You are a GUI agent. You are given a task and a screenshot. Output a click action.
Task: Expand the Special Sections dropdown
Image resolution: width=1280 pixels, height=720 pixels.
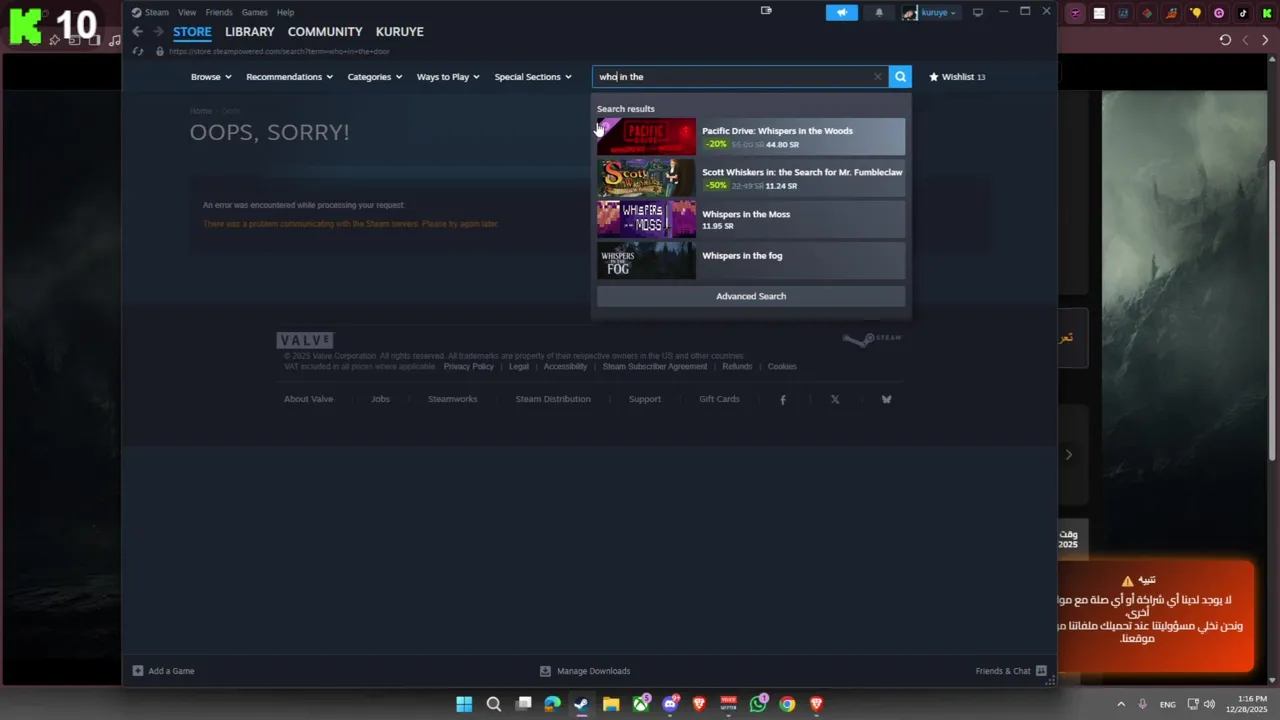pos(533,76)
